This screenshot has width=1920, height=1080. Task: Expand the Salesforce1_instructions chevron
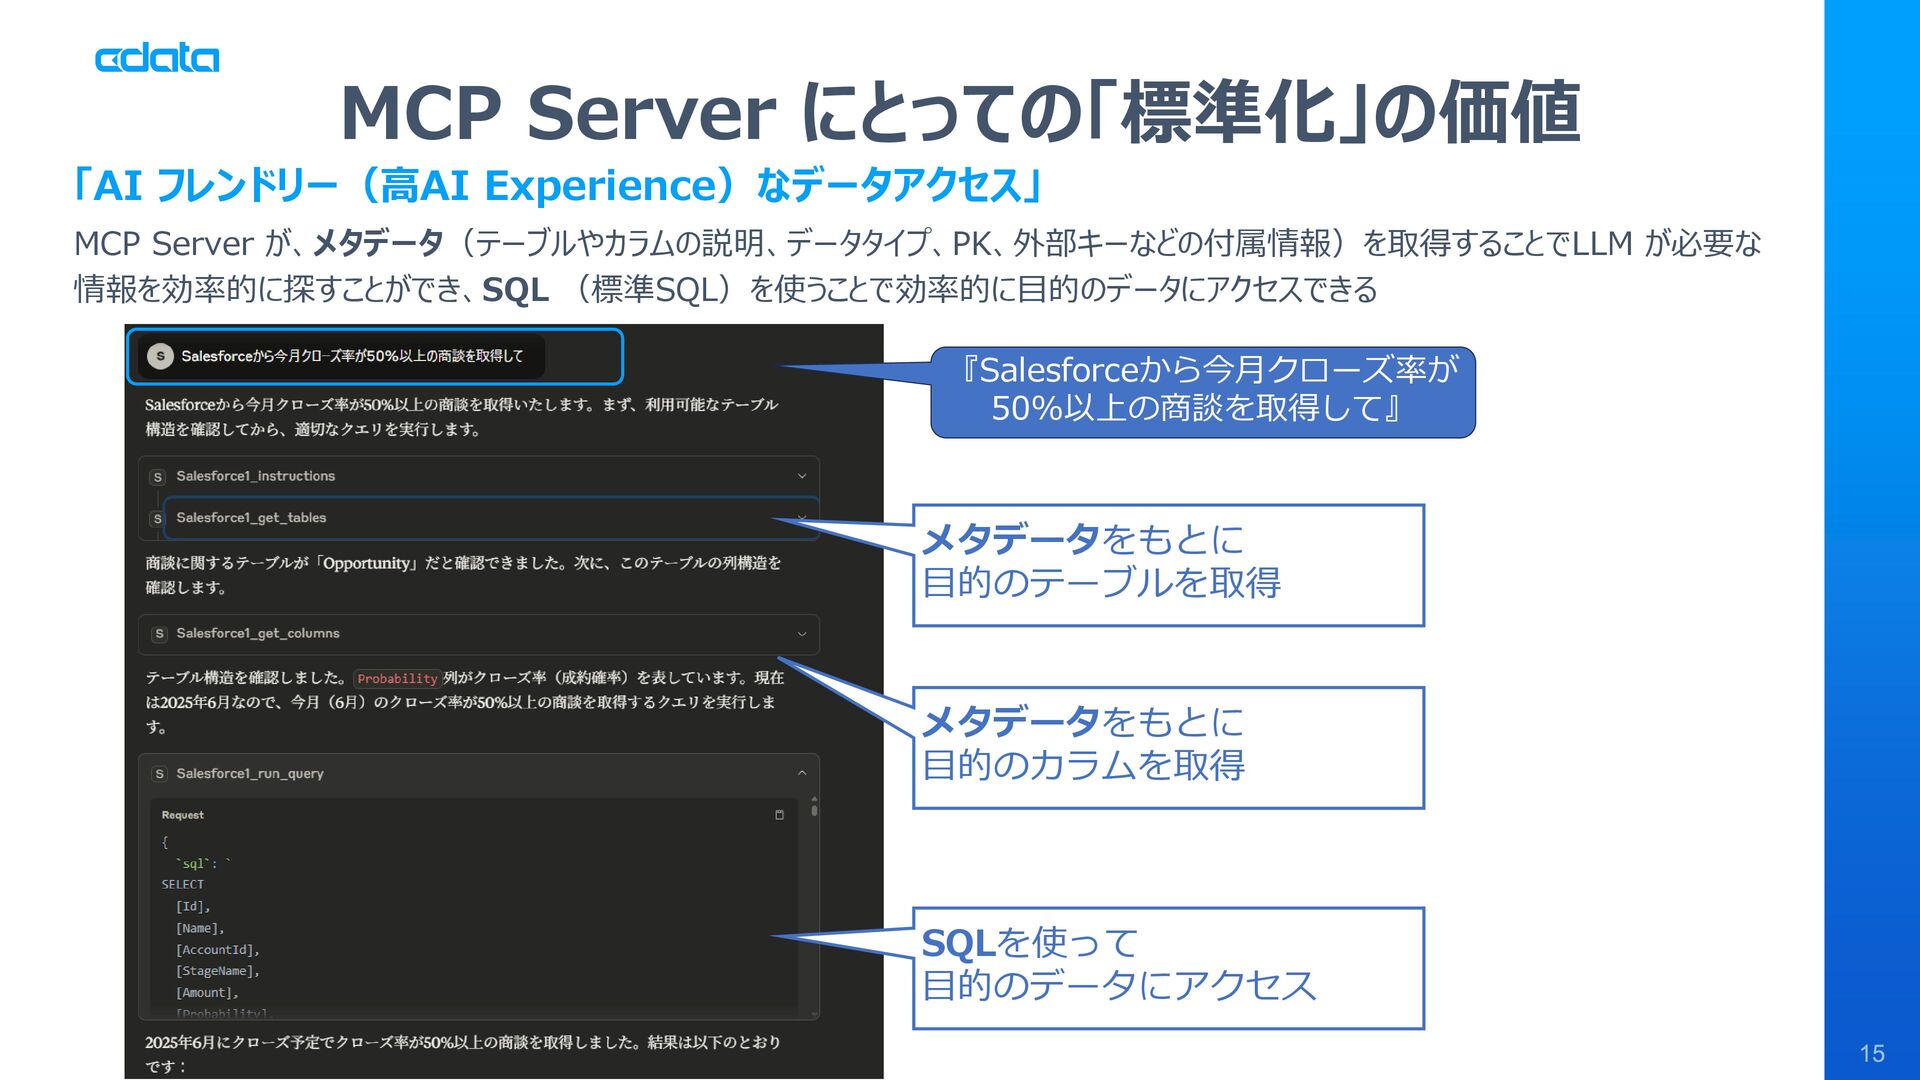point(802,476)
